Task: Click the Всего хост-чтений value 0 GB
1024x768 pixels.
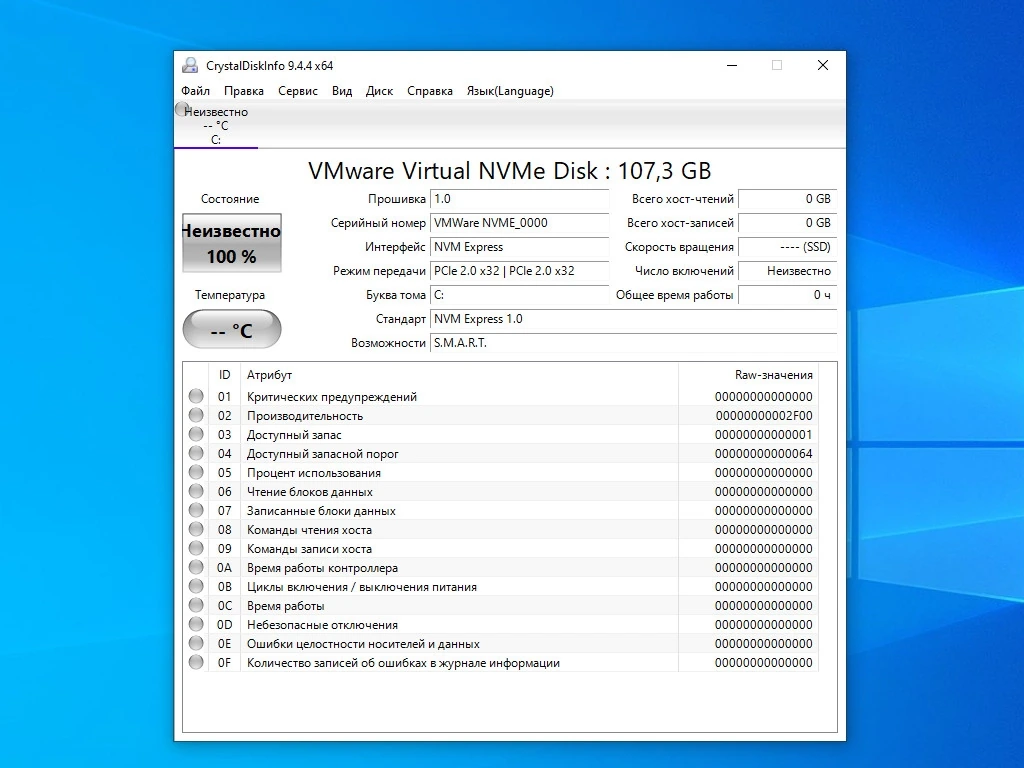Action: [788, 199]
